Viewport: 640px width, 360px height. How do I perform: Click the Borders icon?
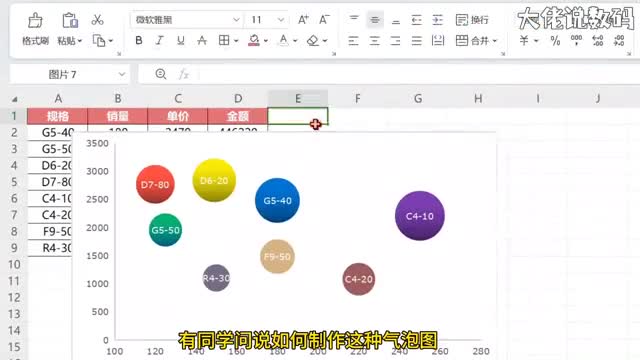pyautogui.click(x=224, y=40)
